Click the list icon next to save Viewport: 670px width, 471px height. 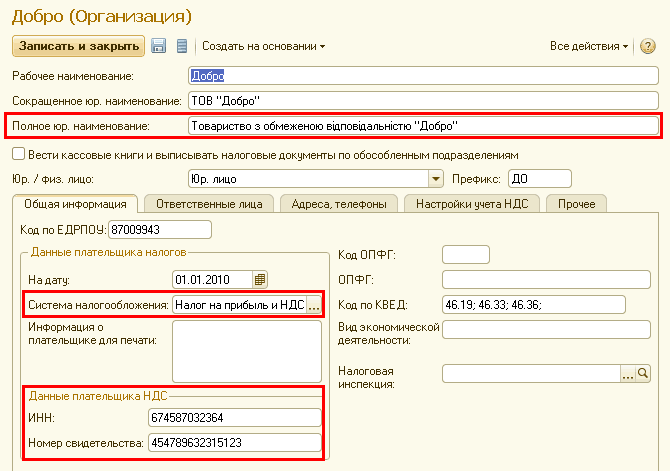182,46
